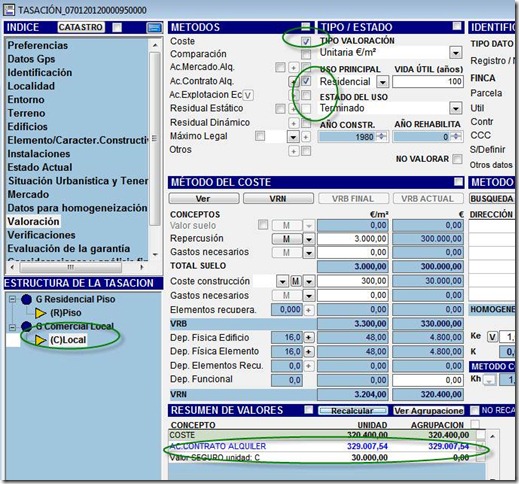The height and width of the screenshot is (484, 519).
Task: Click the Ver Agrupacione button
Action: pos(428,411)
